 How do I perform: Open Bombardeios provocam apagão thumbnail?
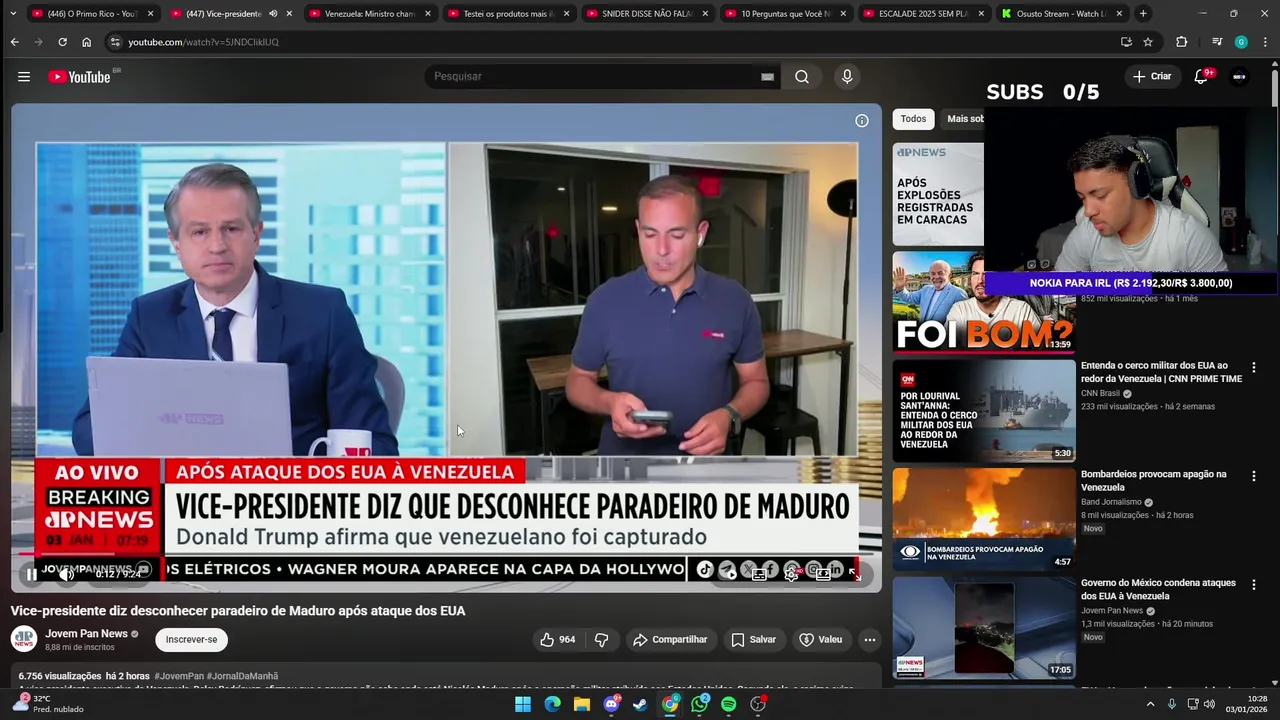click(x=984, y=520)
